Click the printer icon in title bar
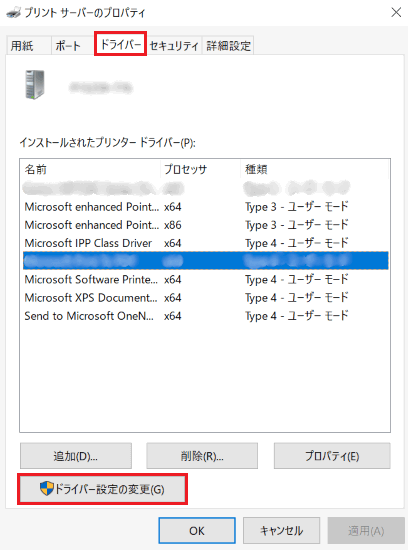The height and width of the screenshot is (550, 408). pos(13,13)
